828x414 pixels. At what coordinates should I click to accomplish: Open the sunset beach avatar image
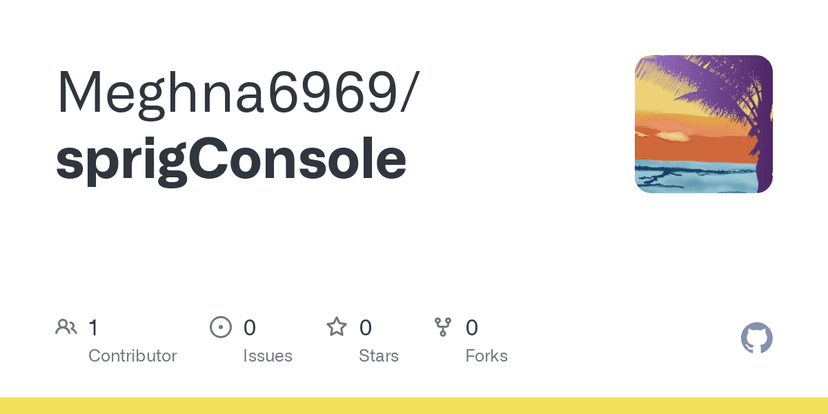click(704, 124)
